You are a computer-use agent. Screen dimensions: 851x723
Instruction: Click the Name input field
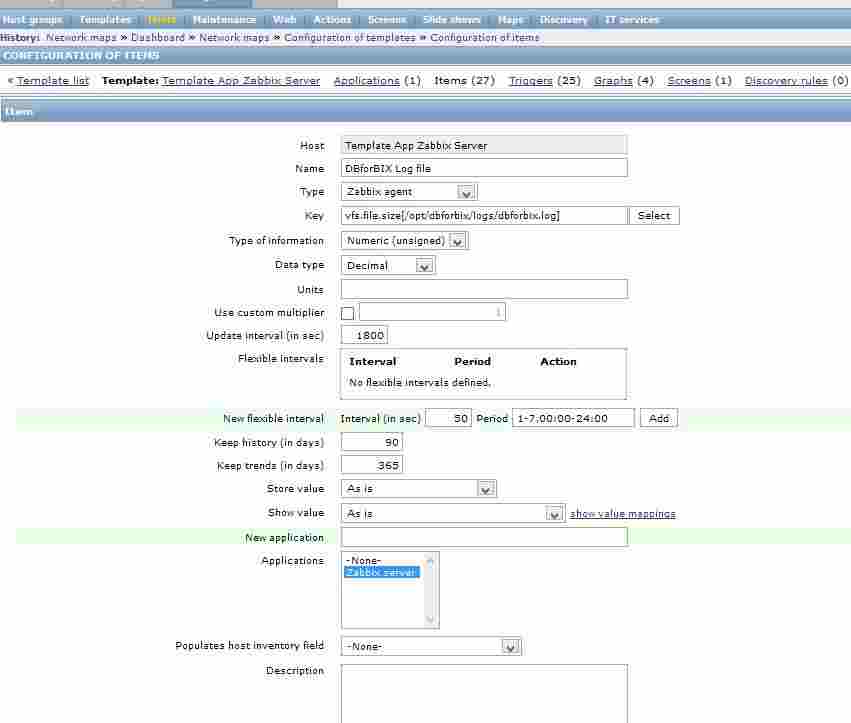click(x=484, y=168)
